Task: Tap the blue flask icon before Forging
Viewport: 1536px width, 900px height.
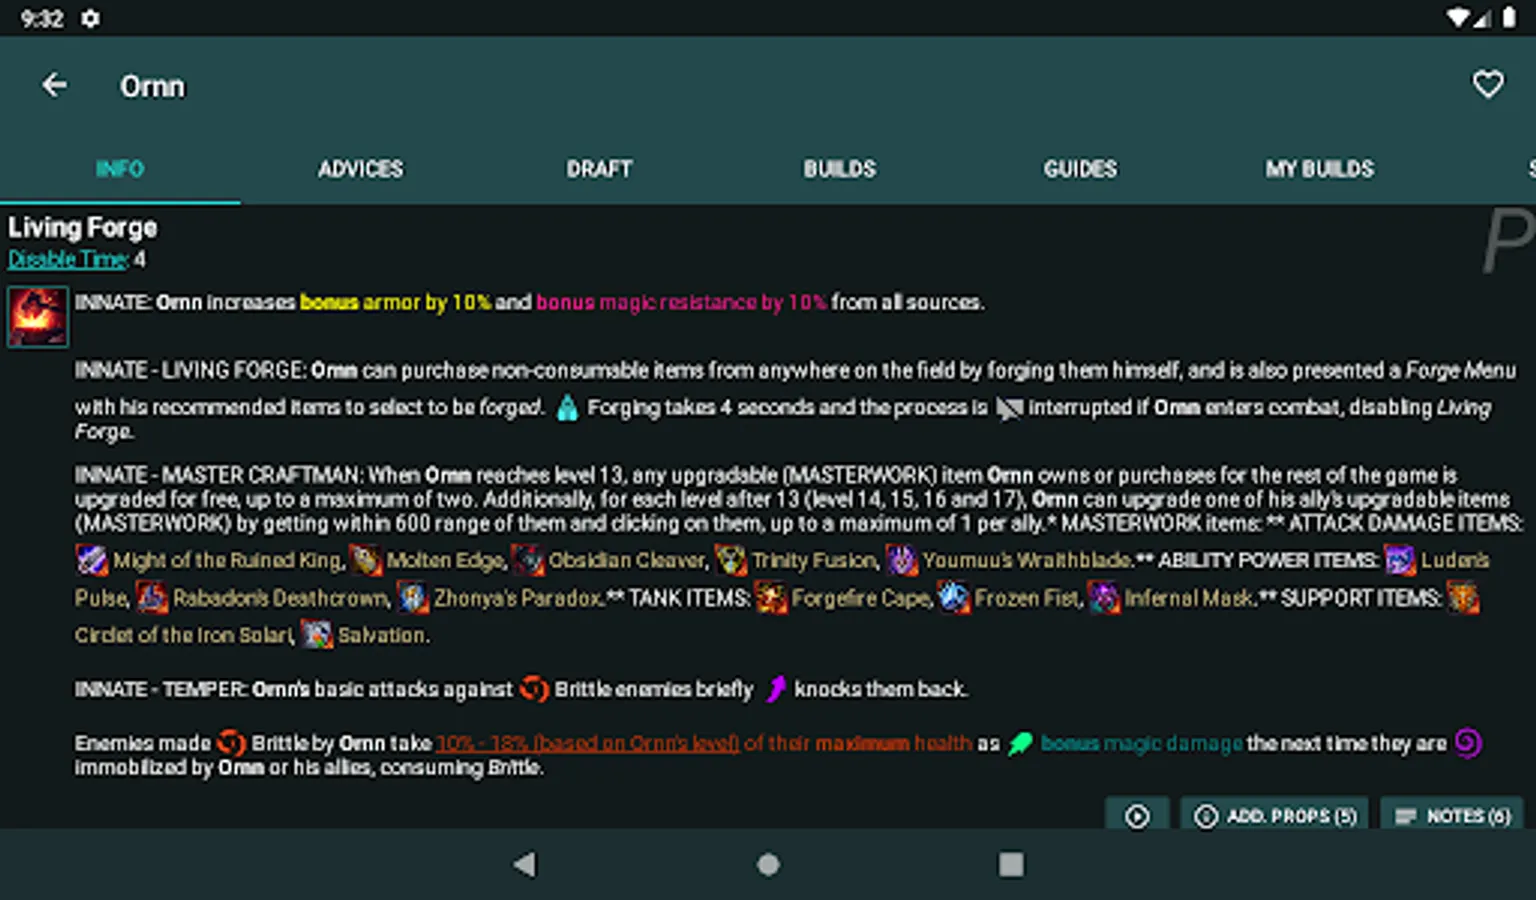Action: point(567,408)
